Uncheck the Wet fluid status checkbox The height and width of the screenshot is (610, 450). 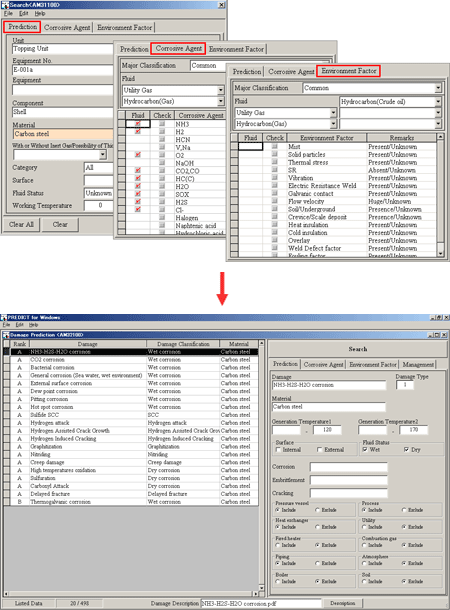tap(364, 450)
